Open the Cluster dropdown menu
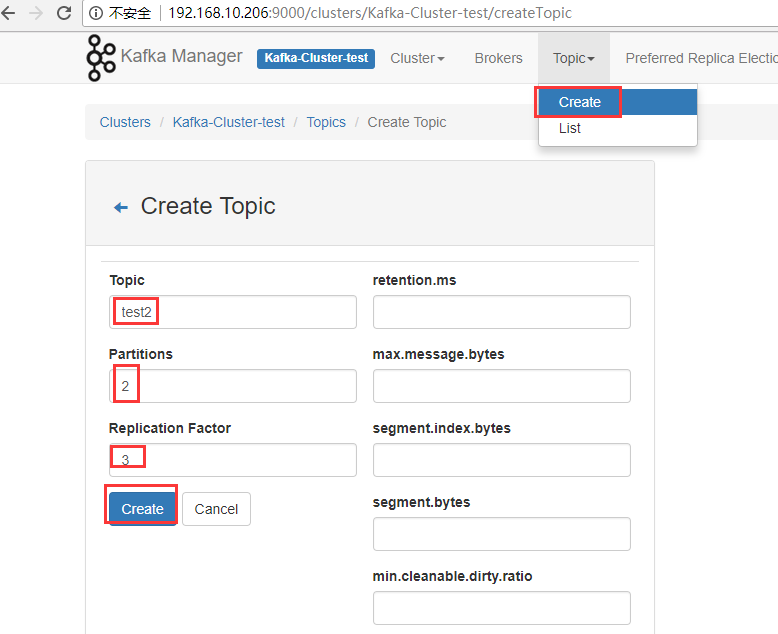The image size is (778, 634). (x=417, y=58)
